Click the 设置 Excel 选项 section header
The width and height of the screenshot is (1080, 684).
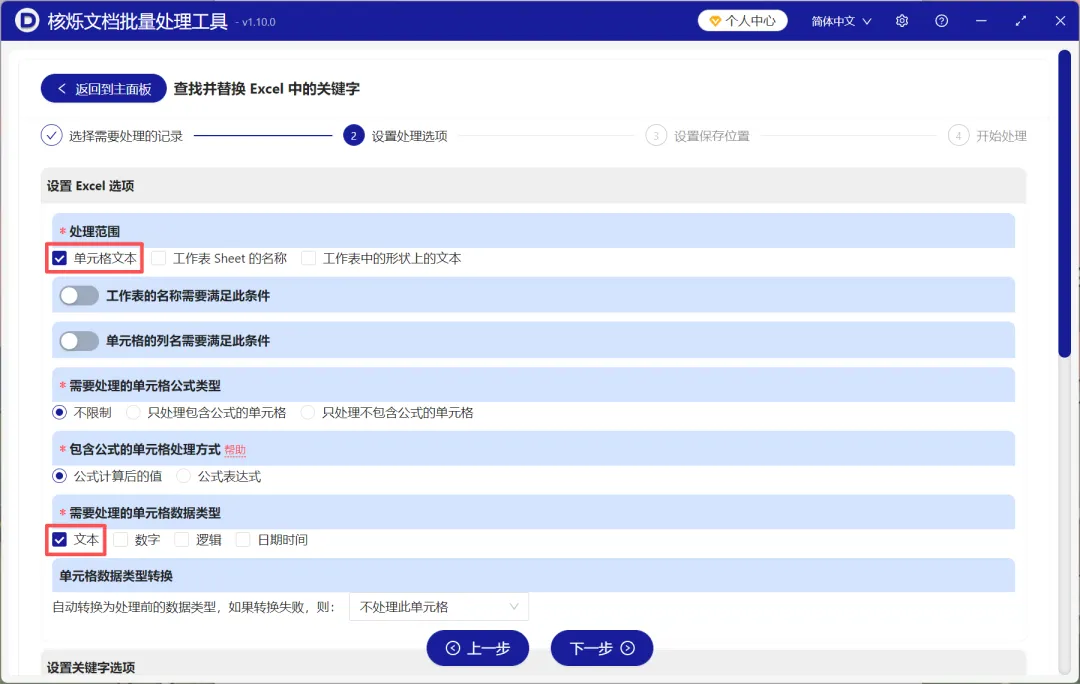coord(533,186)
